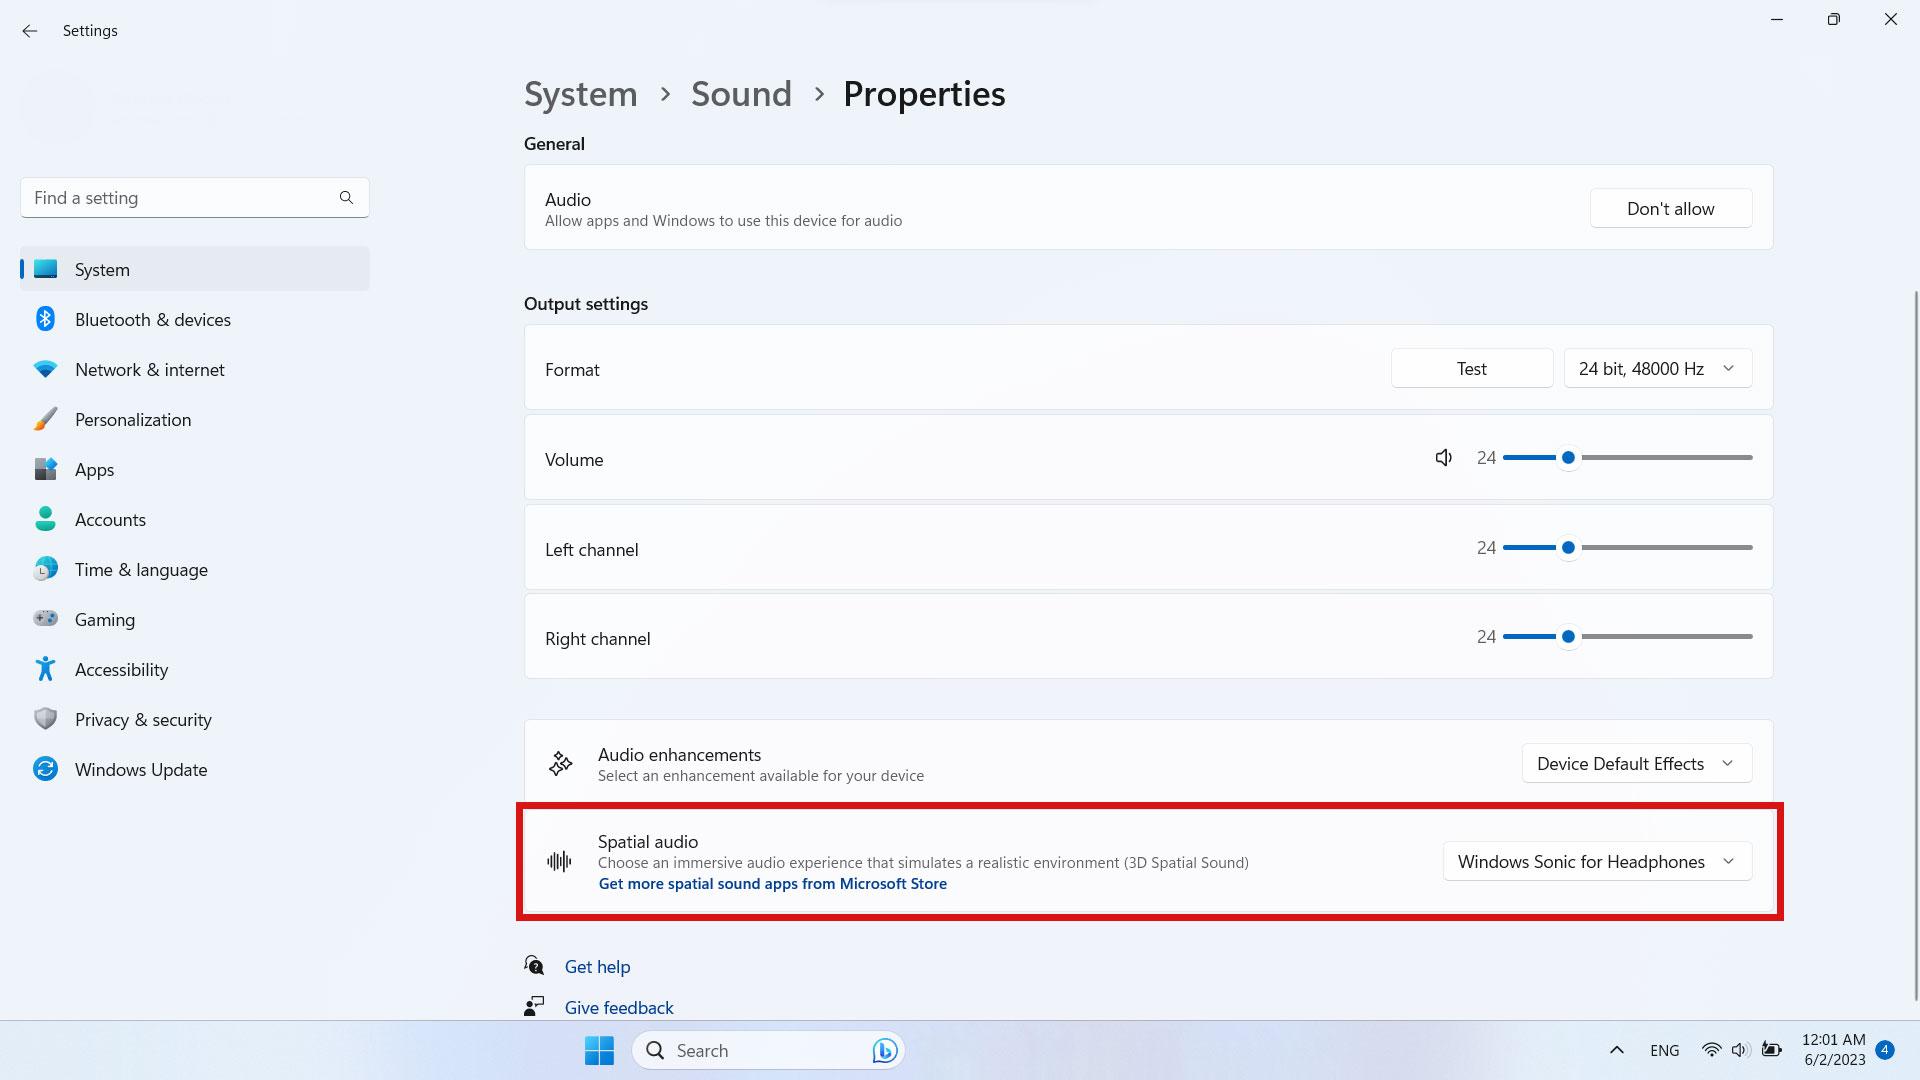Navigate to Sound in the breadcrumb
Viewport: 1920px width, 1080px height.
tap(741, 94)
